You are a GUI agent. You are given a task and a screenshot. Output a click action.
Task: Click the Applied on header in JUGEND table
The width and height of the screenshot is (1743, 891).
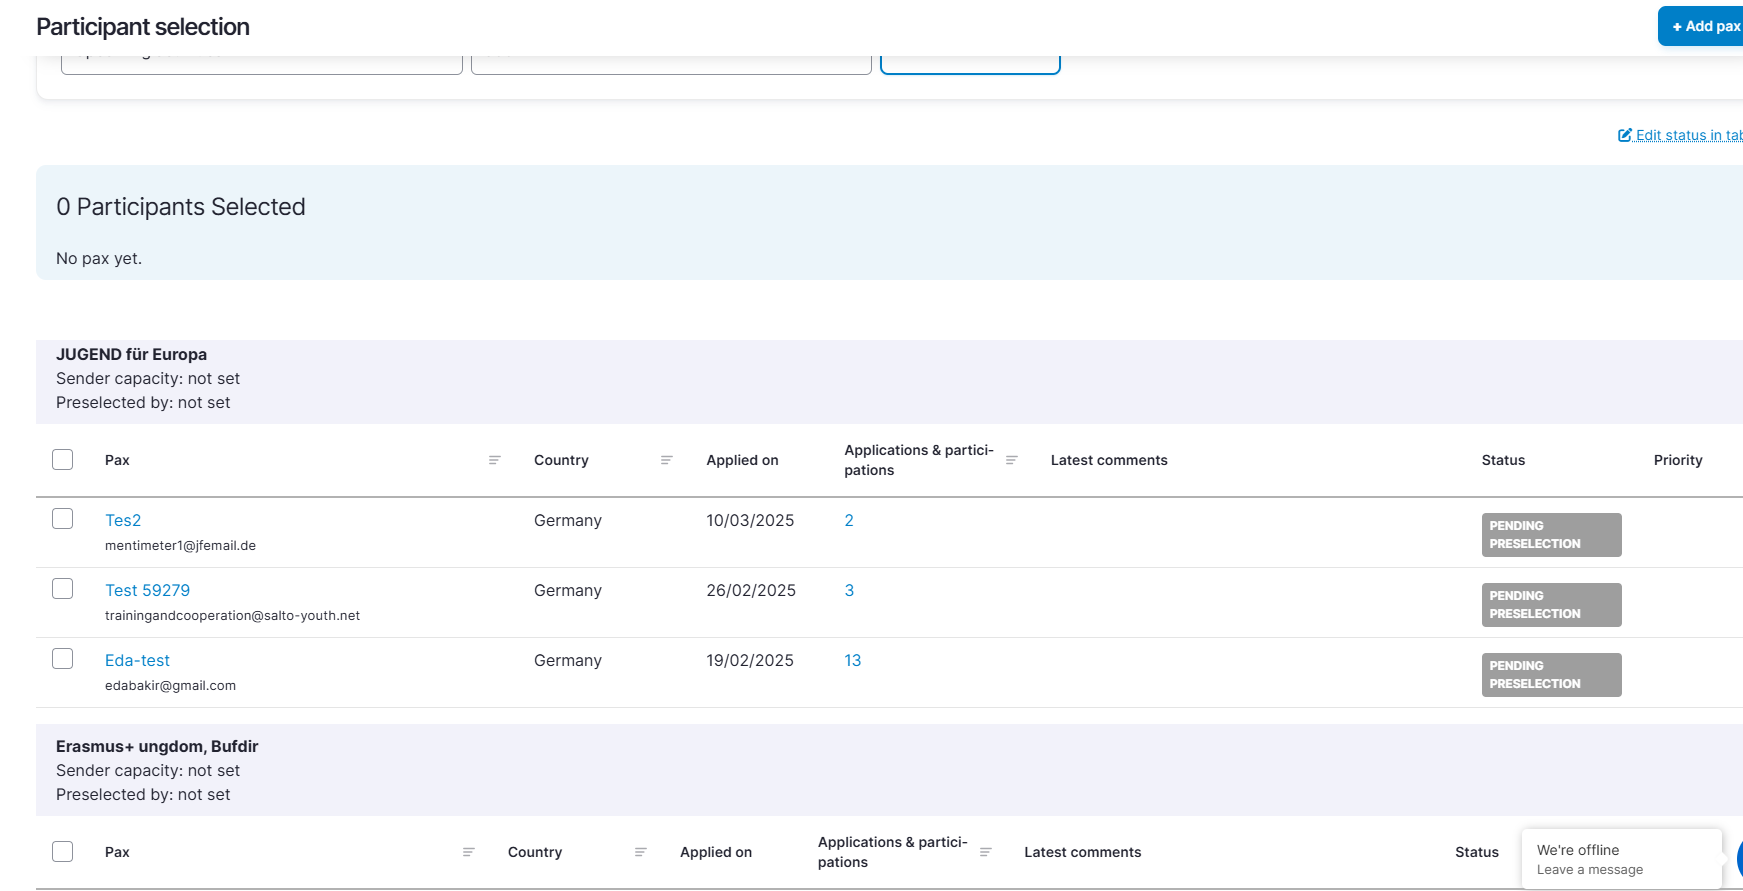pyautogui.click(x=742, y=460)
